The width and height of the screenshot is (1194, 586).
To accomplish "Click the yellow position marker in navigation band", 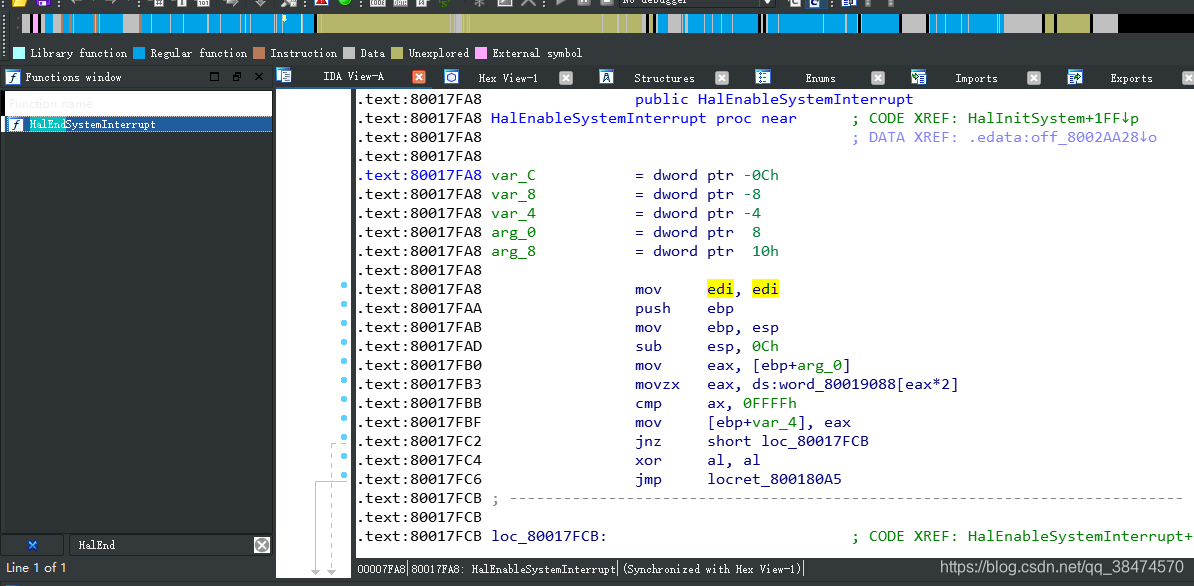I will click(284, 17).
